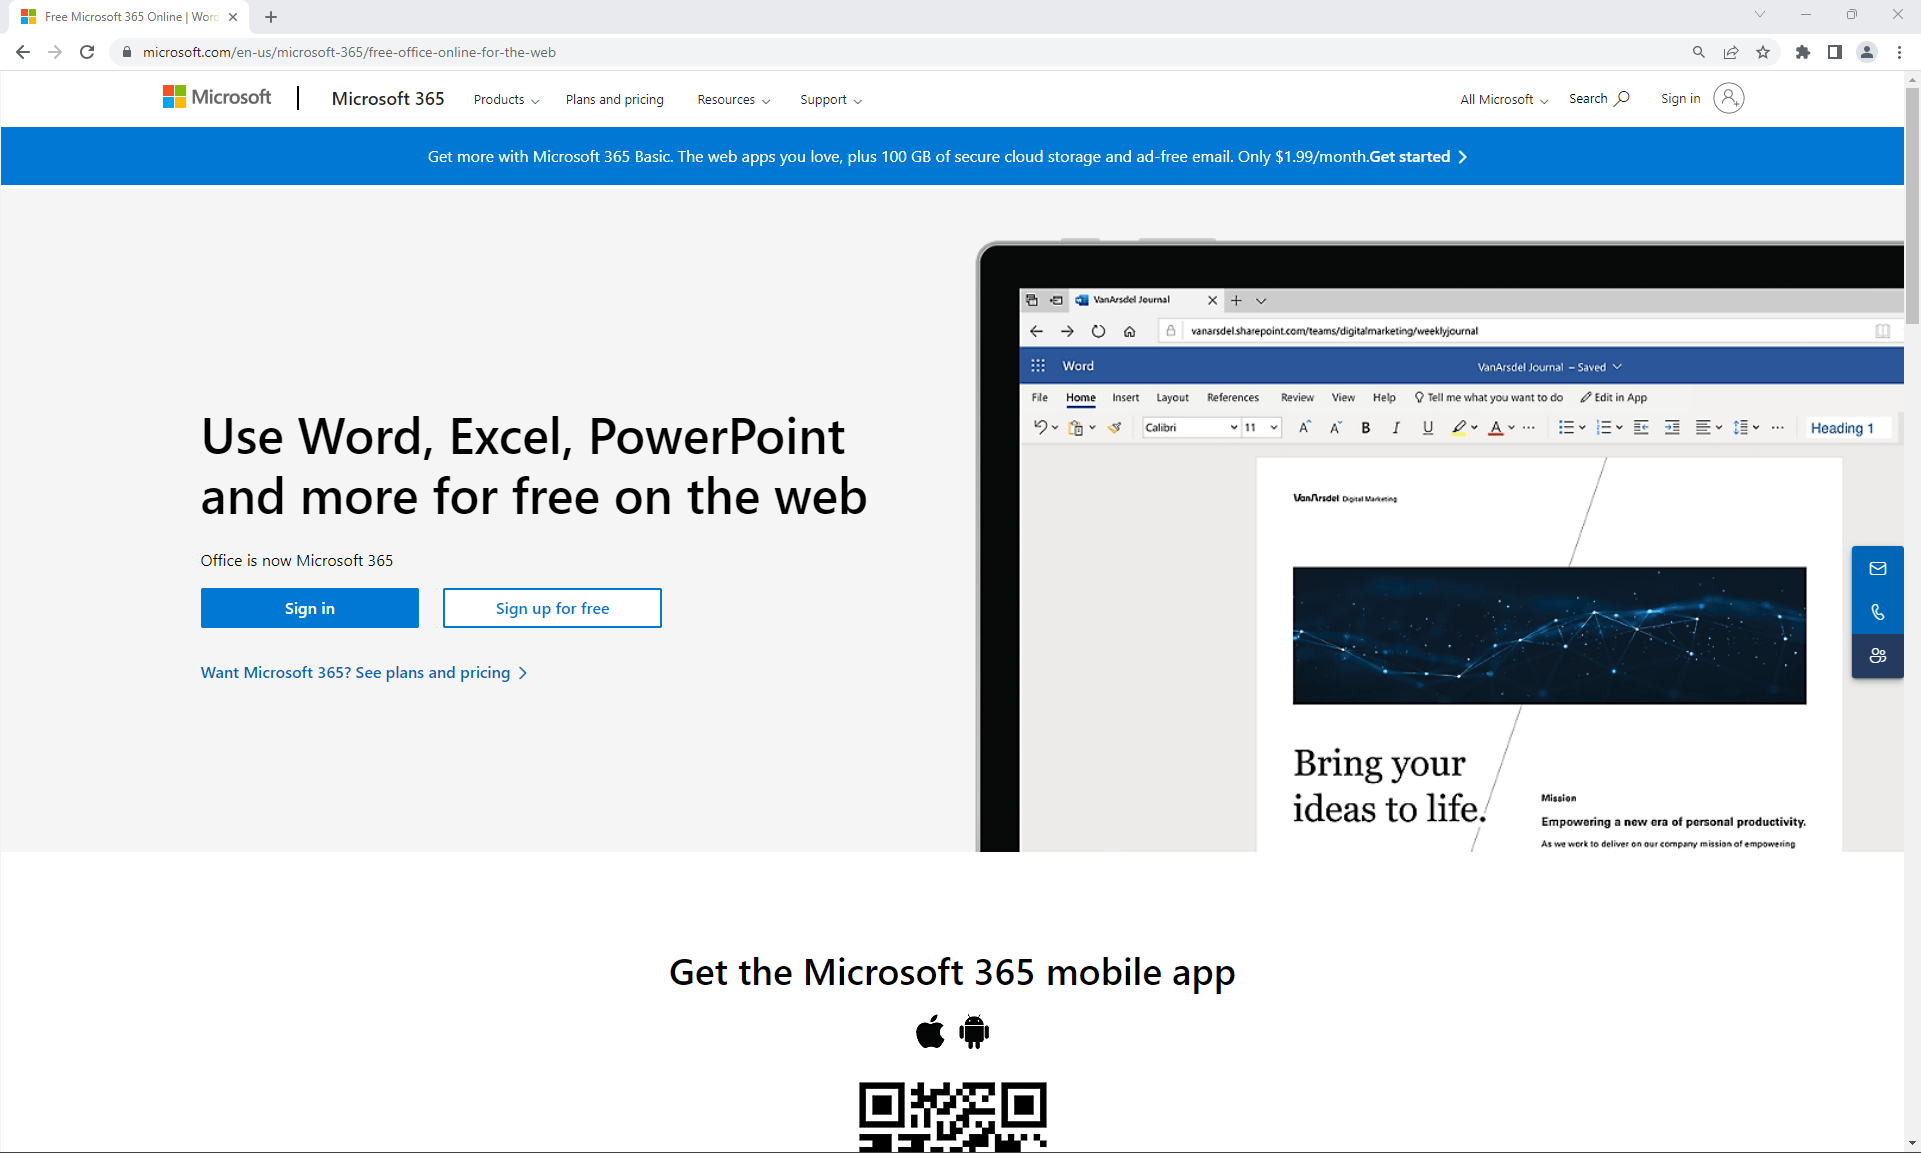The width and height of the screenshot is (1921, 1153).
Task: Click the Microsoft 365 header link
Action: (388, 98)
